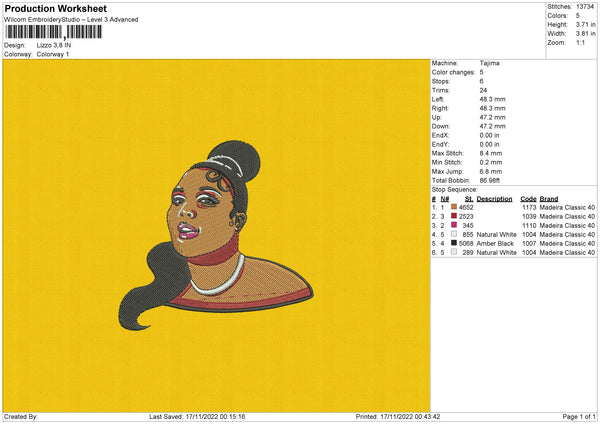Click the Machine value 'Tajima'
The image size is (600, 424).
pos(489,63)
